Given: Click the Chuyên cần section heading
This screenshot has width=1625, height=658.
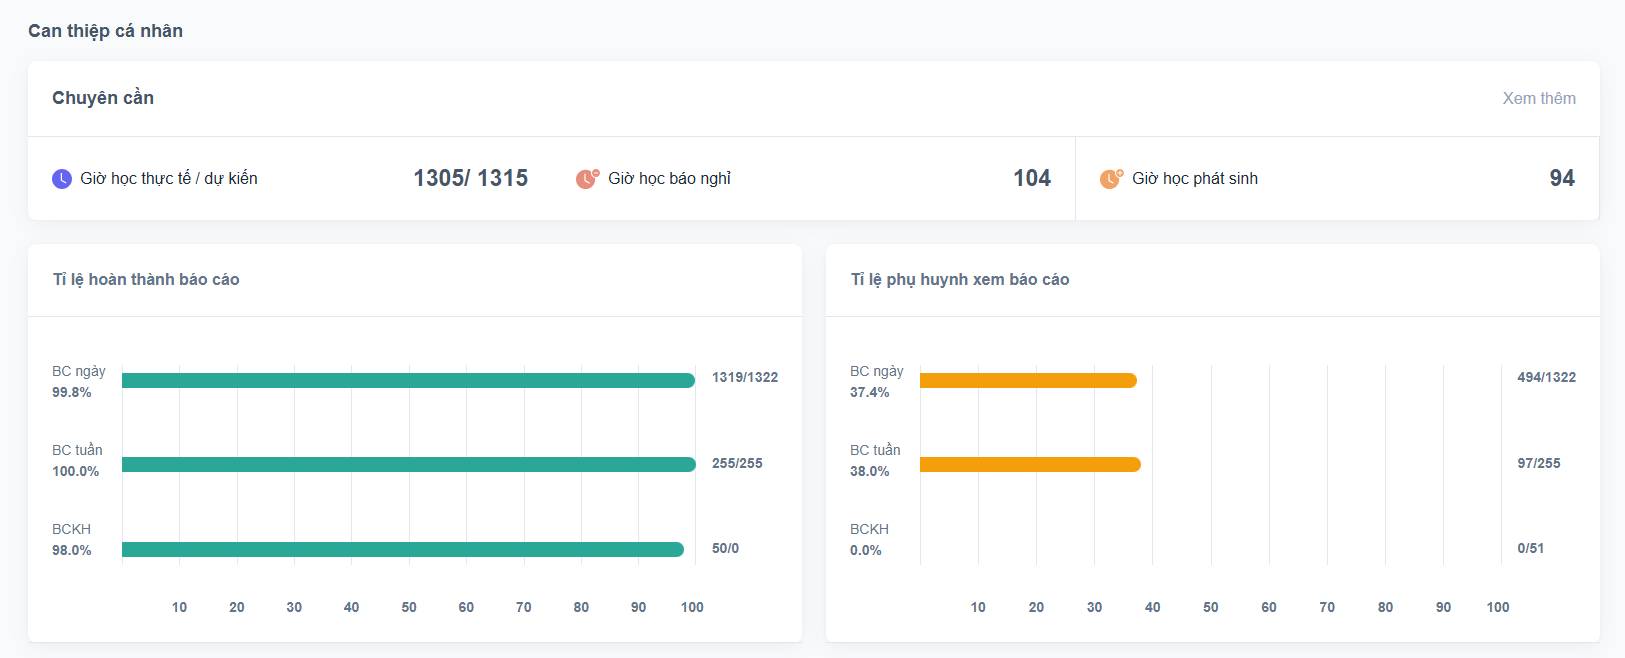Looking at the screenshot, I should pos(103,98).
